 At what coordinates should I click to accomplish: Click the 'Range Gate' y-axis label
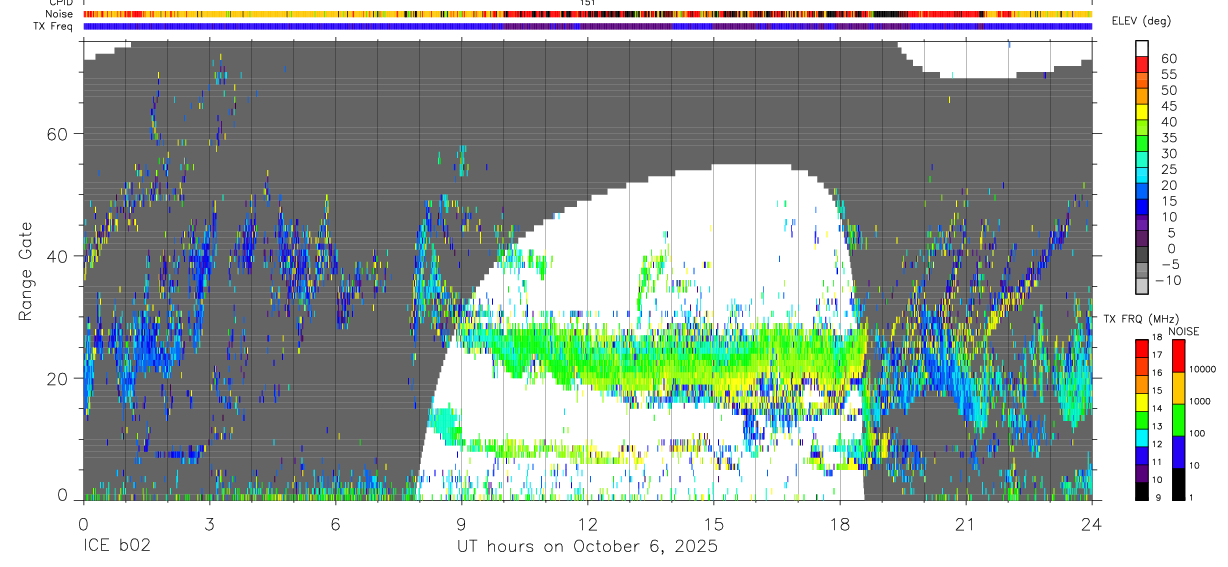28,270
